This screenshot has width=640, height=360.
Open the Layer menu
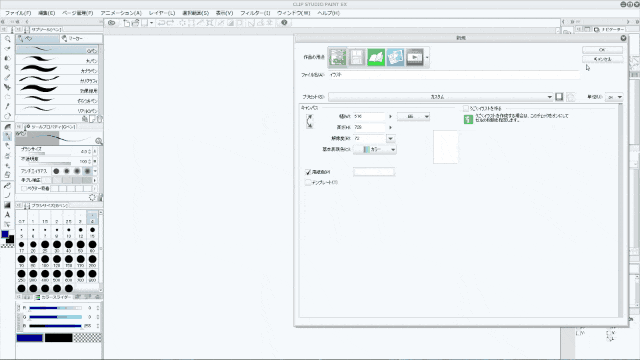162,13
